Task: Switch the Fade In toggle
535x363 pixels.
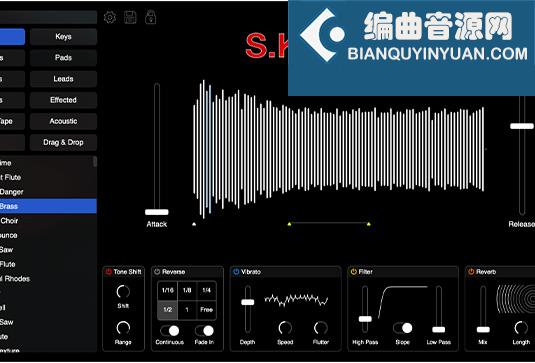Action: pyautogui.click(x=204, y=331)
